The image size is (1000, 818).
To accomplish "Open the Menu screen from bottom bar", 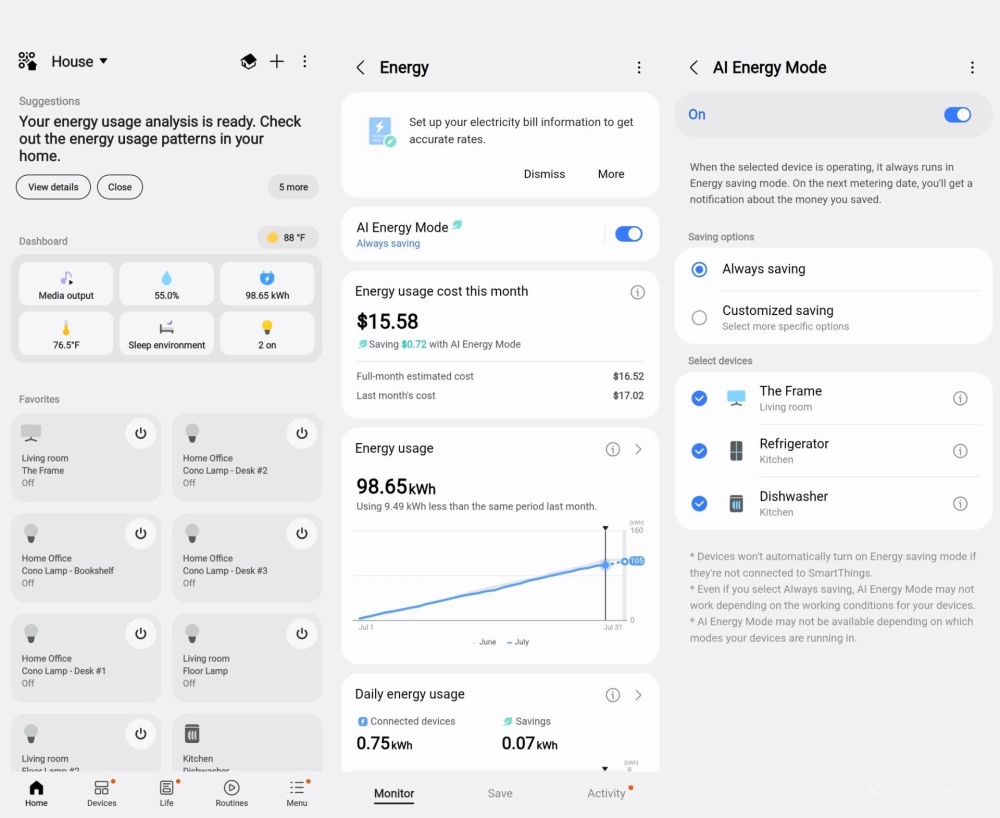I will [296, 792].
